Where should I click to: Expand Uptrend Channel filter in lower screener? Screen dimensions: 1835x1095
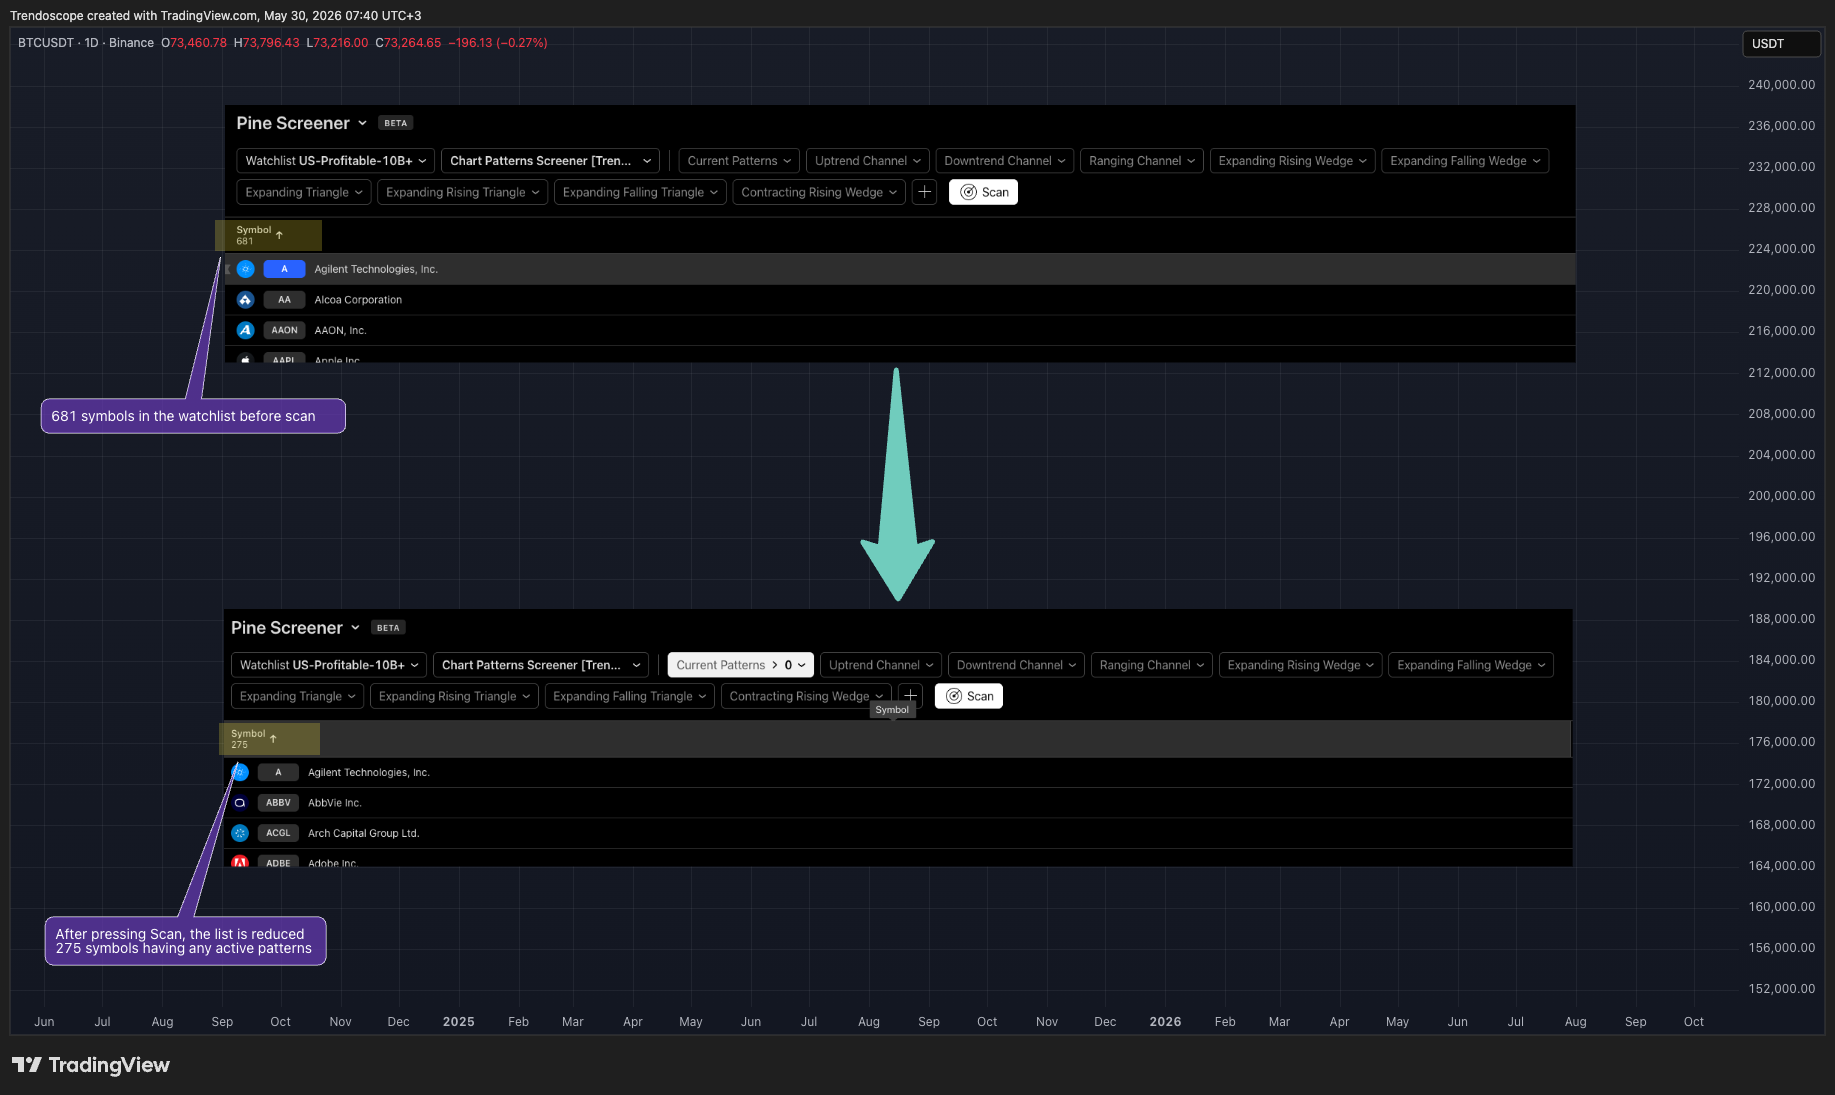[x=881, y=665]
